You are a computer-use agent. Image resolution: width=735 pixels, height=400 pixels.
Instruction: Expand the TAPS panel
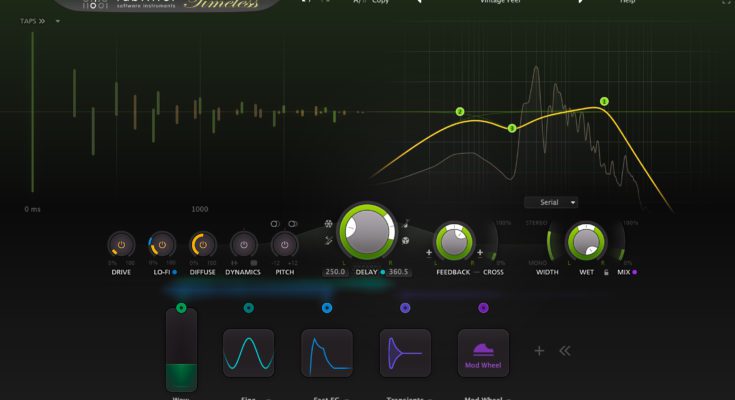[32, 20]
